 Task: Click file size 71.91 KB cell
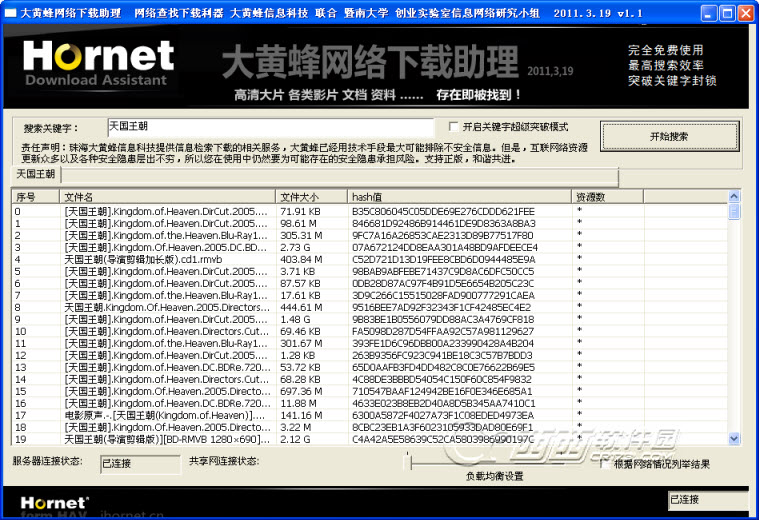tap(300, 212)
